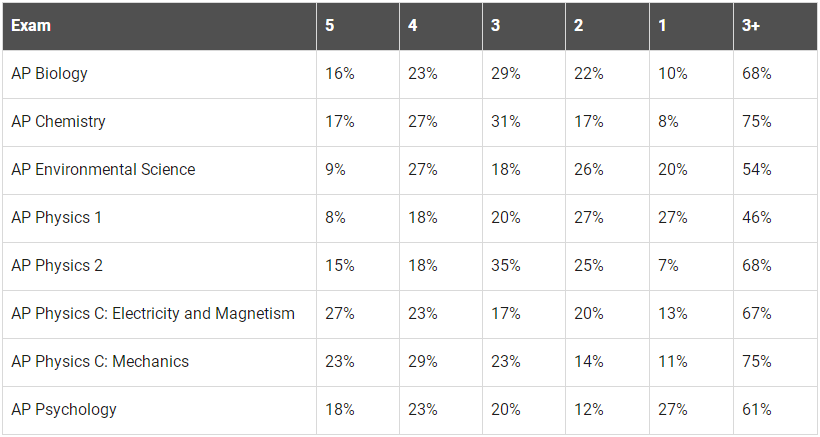Click the AP Psychology exam name
Viewport: 820px width, 437px height.
click(x=64, y=410)
